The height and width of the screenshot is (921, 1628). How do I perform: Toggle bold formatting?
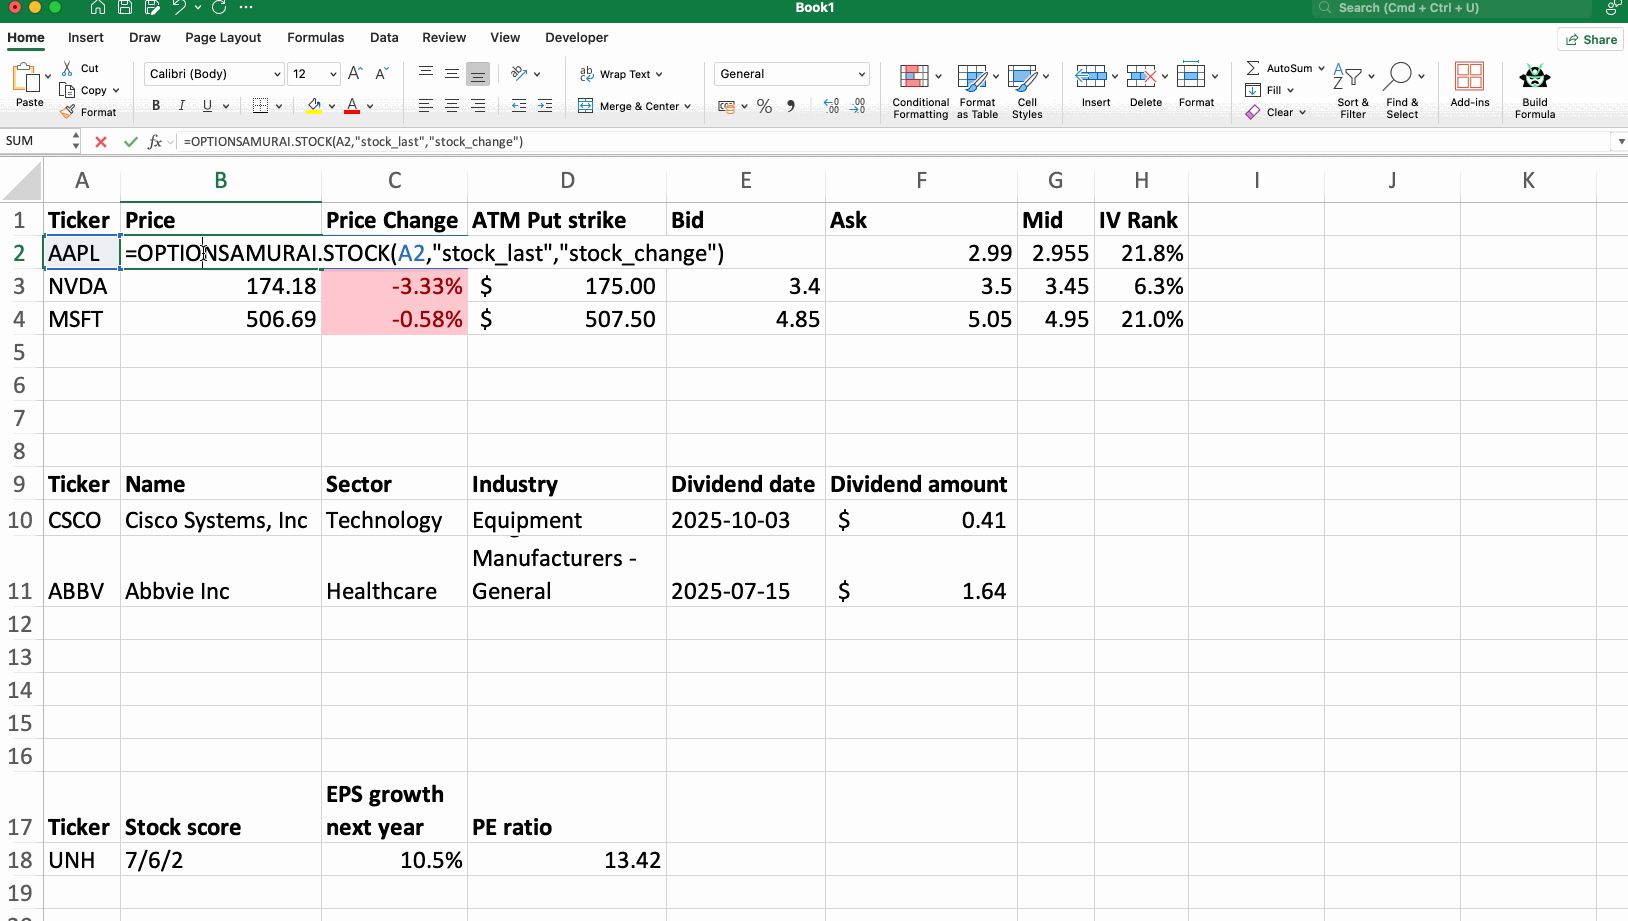(x=156, y=105)
